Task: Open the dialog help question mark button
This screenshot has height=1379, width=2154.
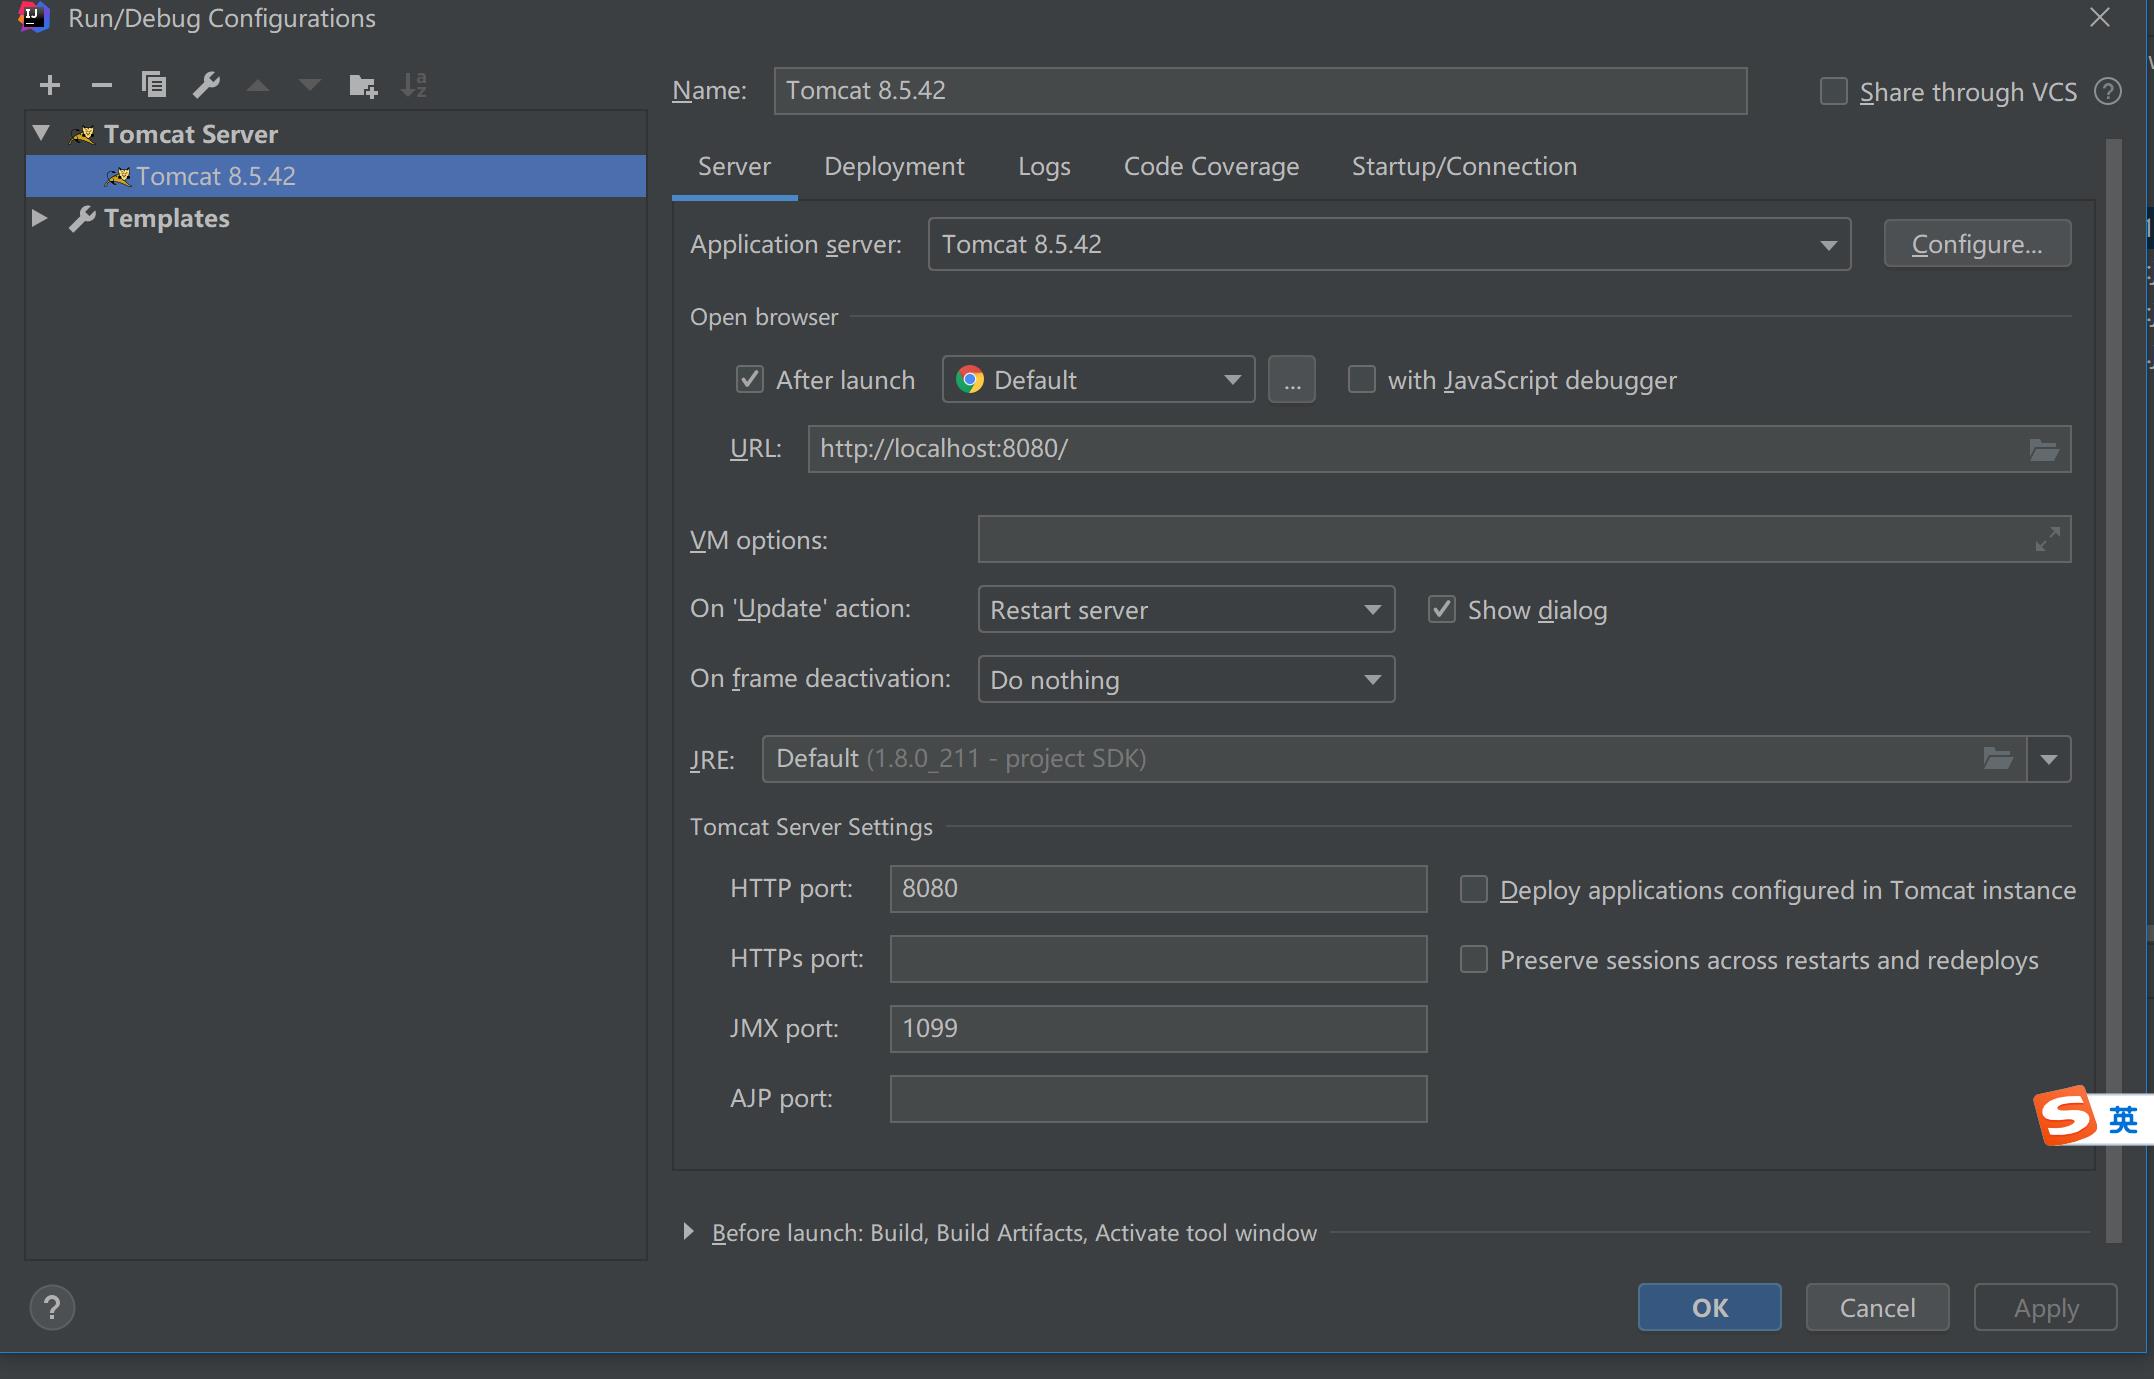Action: pos(52,1307)
